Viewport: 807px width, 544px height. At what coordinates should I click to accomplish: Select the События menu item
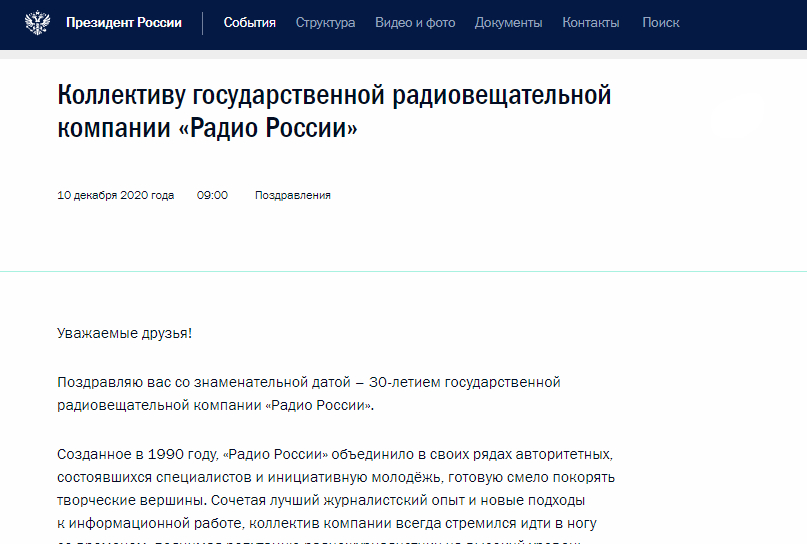[x=250, y=23]
